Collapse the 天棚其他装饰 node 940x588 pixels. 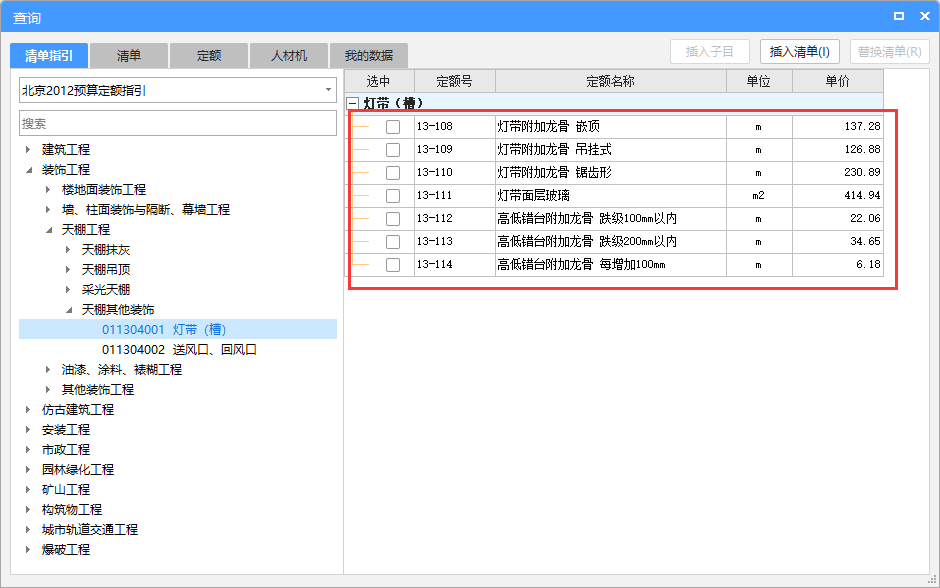(x=68, y=310)
